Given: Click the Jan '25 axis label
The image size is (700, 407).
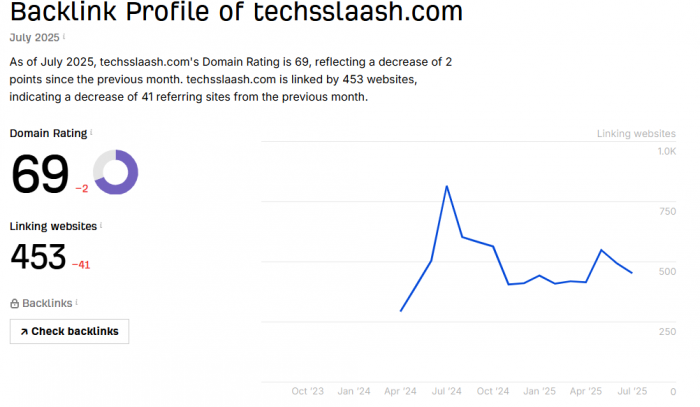Looking at the screenshot, I should pos(539,391).
